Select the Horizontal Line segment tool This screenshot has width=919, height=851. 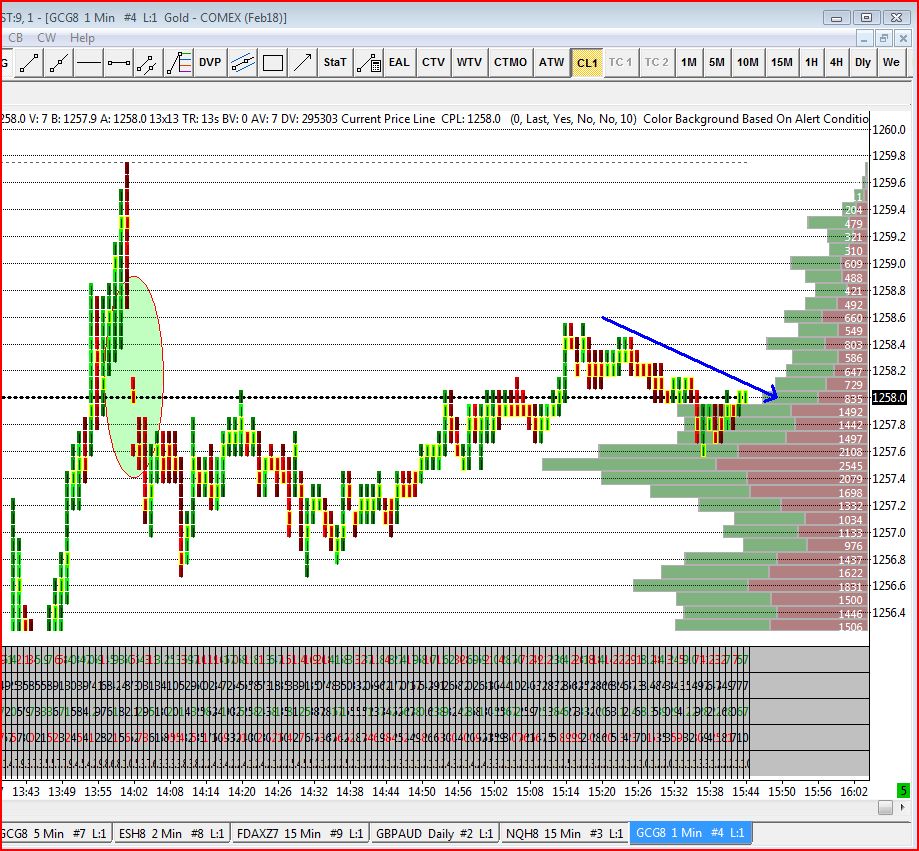118,62
